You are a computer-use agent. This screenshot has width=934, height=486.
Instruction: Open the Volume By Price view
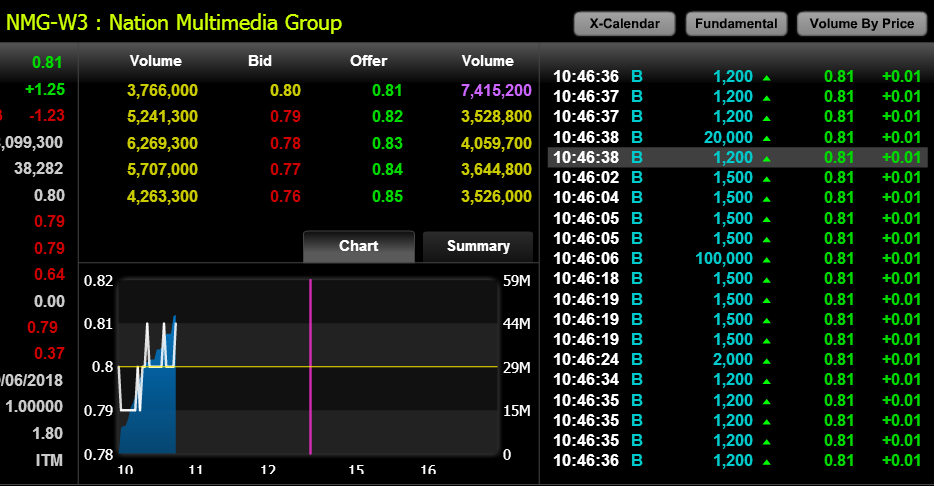point(862,24)
